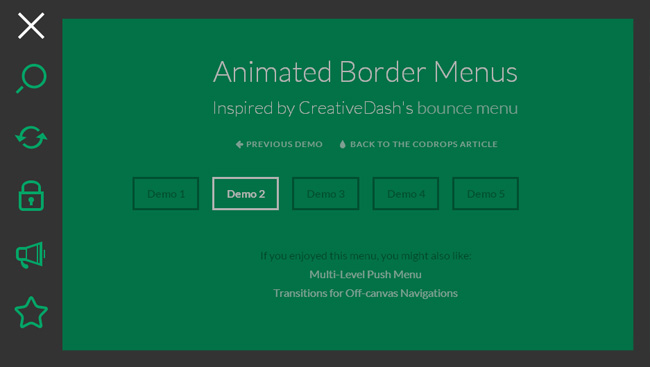
Task: Click the droplet icon beside Back to Codrops
Action: [x=342, y=144]
